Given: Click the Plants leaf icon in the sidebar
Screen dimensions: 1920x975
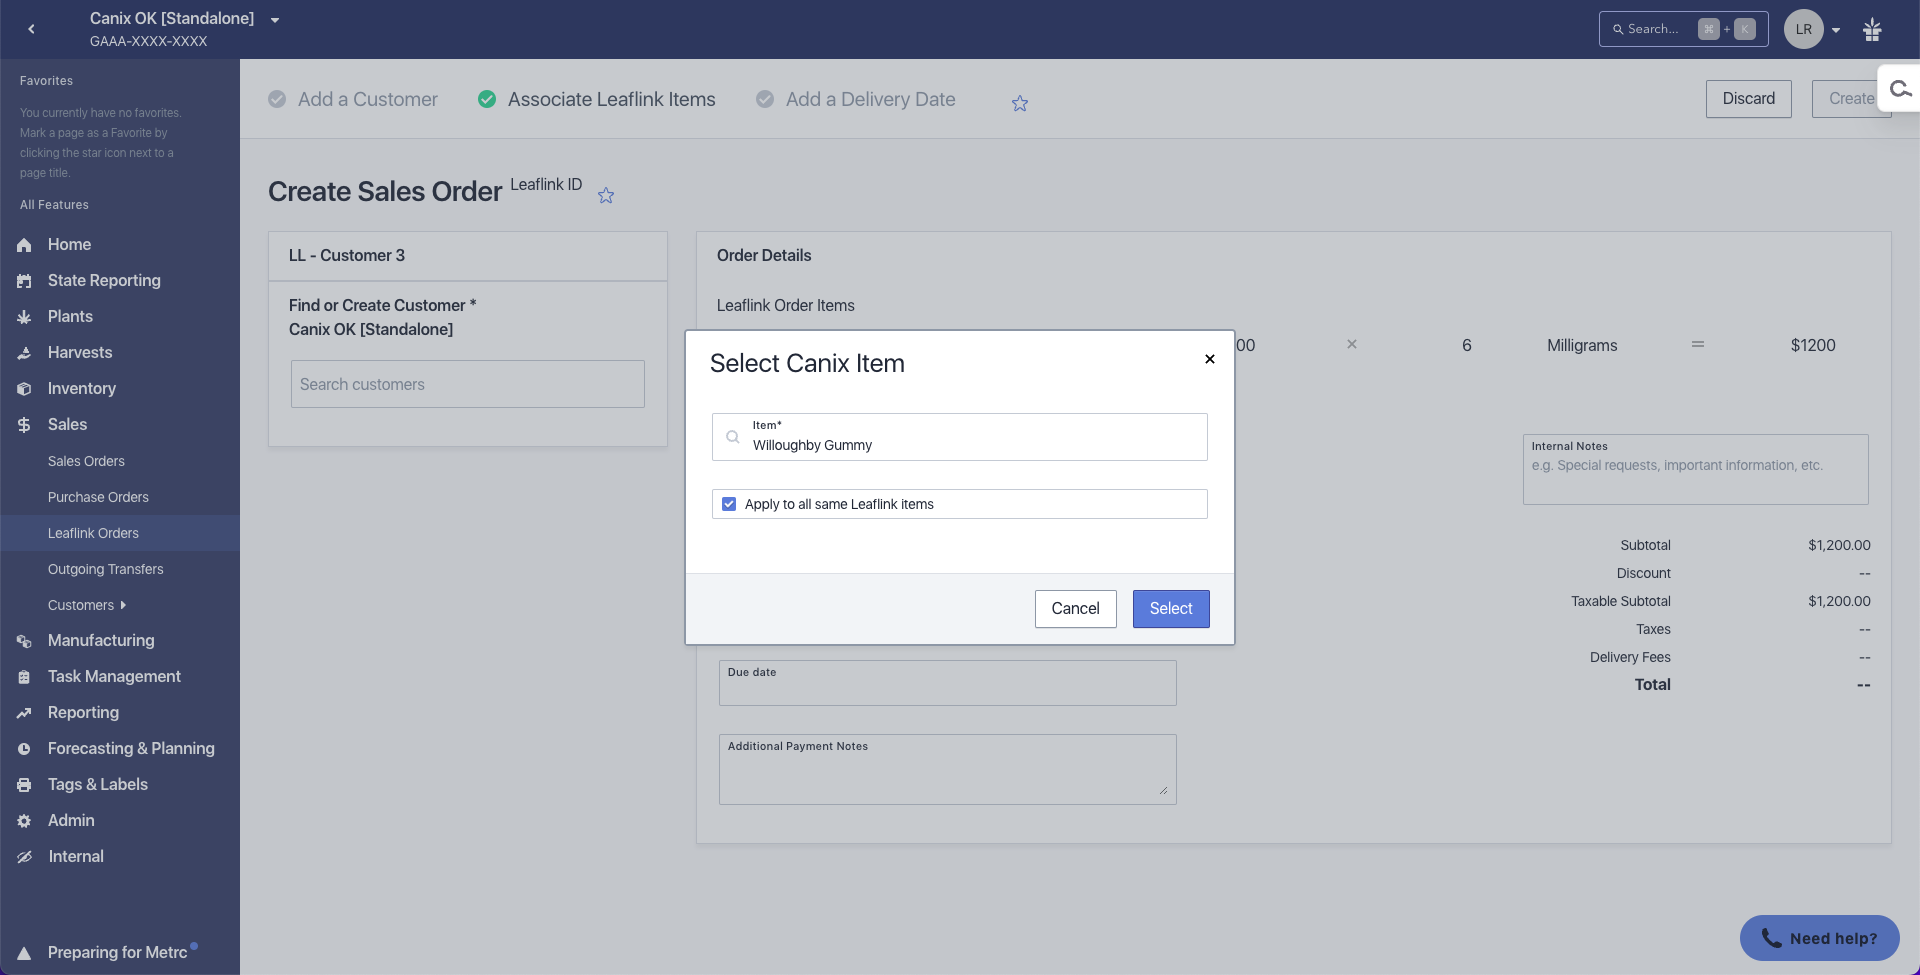Looking at the screenshot, I should tap(24, 317).
